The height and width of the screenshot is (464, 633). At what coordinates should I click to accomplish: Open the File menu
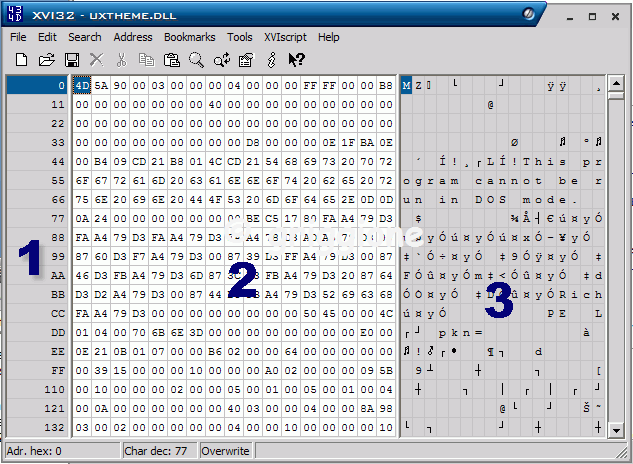18,37
